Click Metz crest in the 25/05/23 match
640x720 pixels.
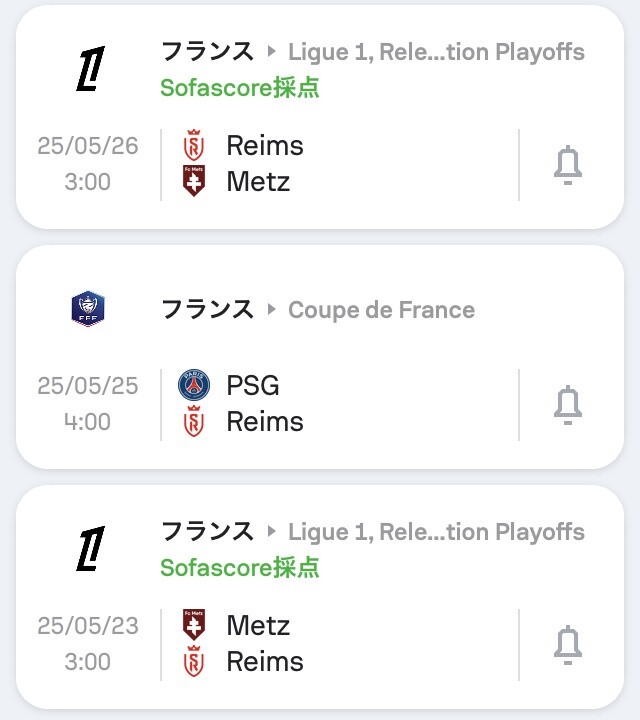[194, 625]
